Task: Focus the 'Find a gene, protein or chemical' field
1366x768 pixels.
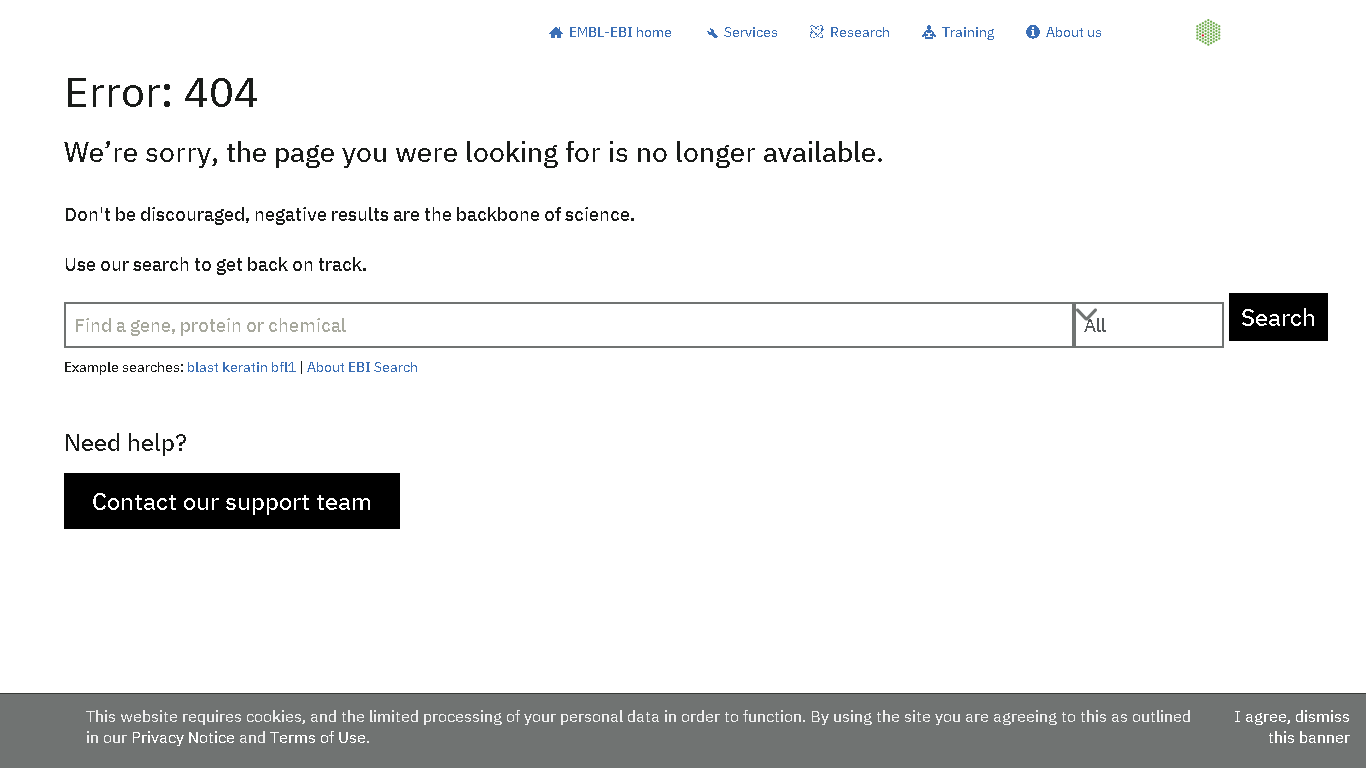Action: (x=568, y=325)
